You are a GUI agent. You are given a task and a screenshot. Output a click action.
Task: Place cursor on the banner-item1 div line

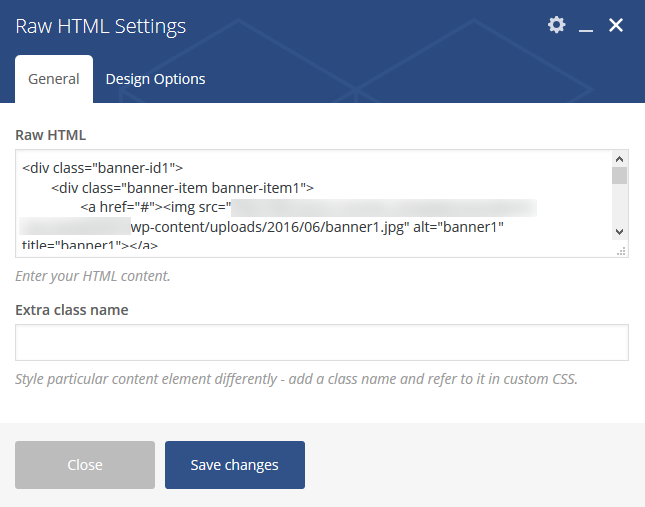182,188
